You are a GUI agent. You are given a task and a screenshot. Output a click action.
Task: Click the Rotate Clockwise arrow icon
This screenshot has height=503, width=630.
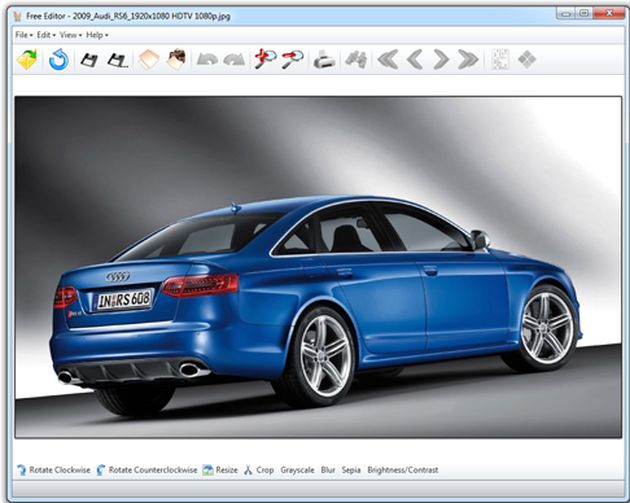click(x=21, y=470)
